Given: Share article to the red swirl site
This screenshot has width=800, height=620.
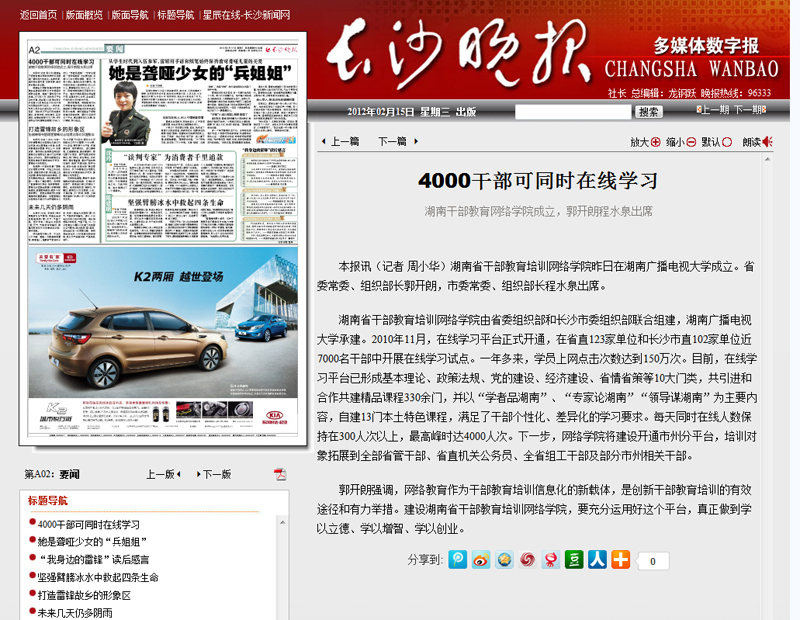Looking at the screenshot, I should tap(528, 560).
